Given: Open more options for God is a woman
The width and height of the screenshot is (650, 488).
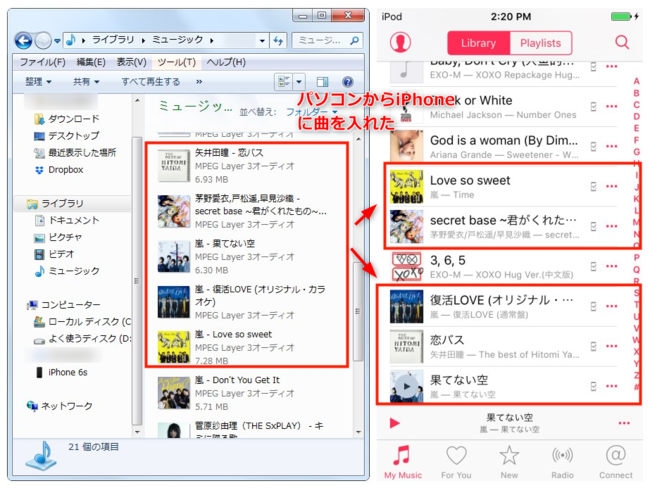Looking at the screenshot, I should [612, 146].
